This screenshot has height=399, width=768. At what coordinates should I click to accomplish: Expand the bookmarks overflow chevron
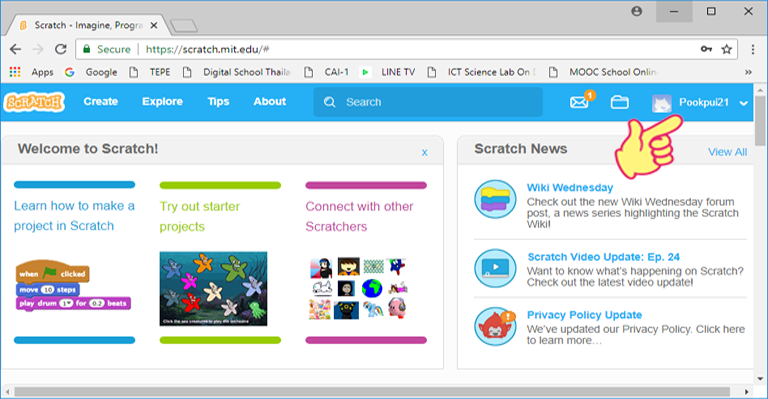click(748, 72)
